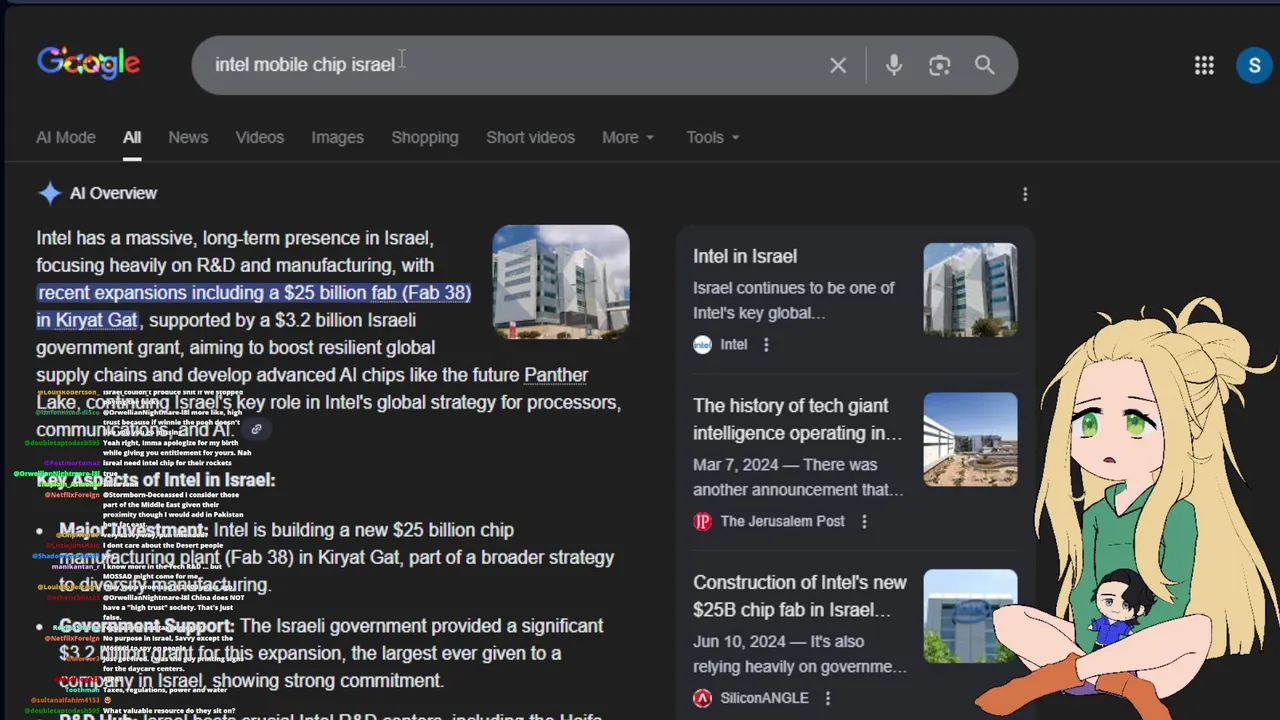Open thumbnail of Intel in Israel card

click(x=970, y=290)
